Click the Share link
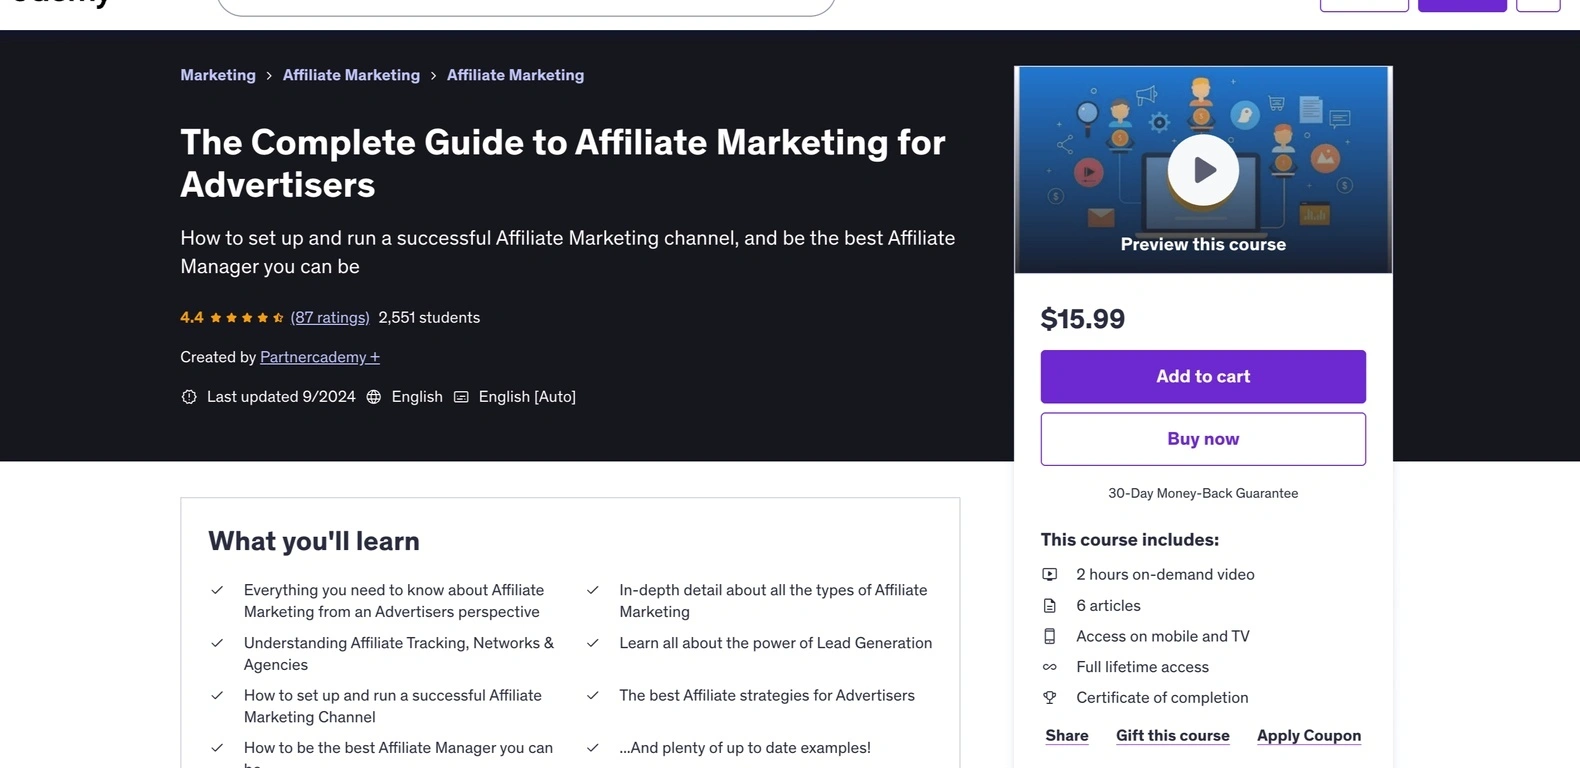This screenshot has height=768, width=1580. click(x=1067, y=736)
